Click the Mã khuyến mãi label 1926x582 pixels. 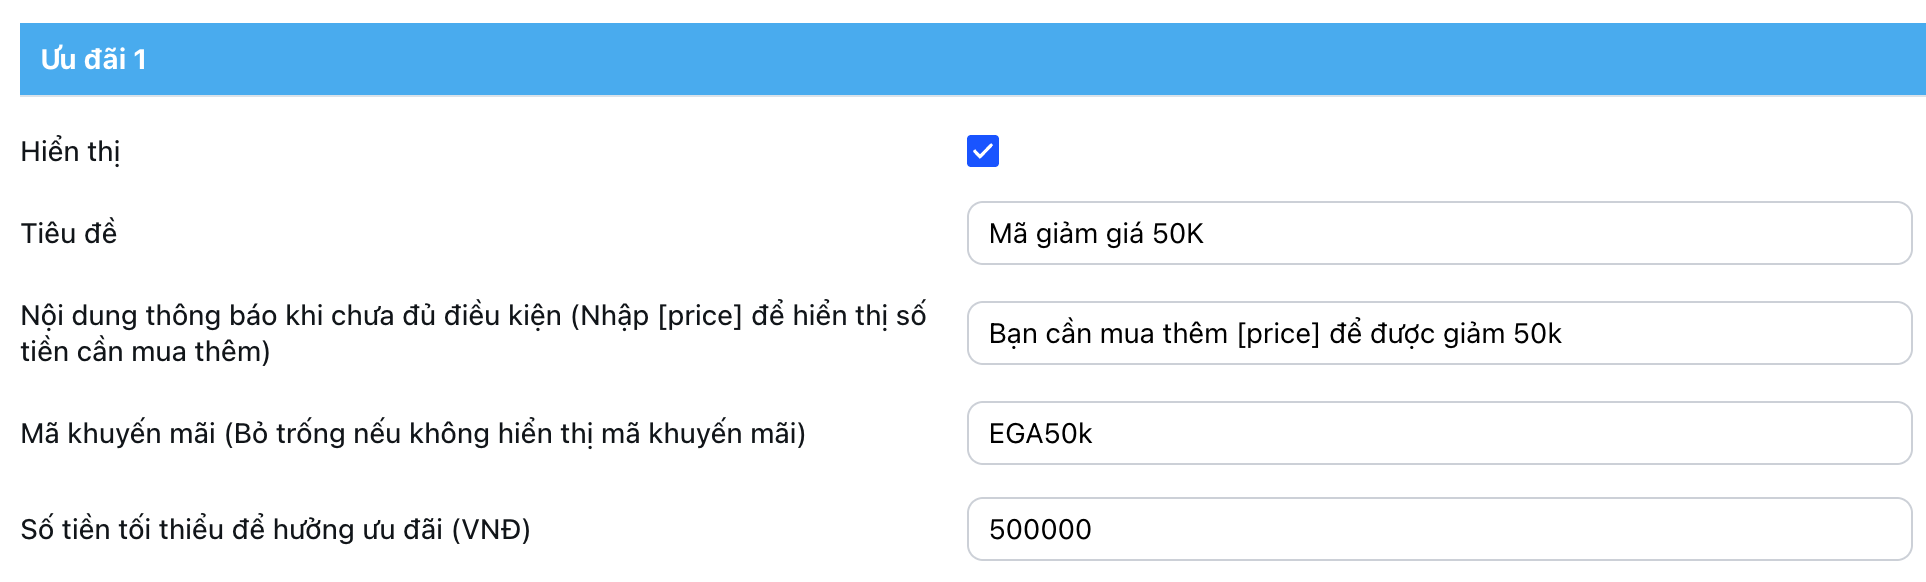pos(118,434)
